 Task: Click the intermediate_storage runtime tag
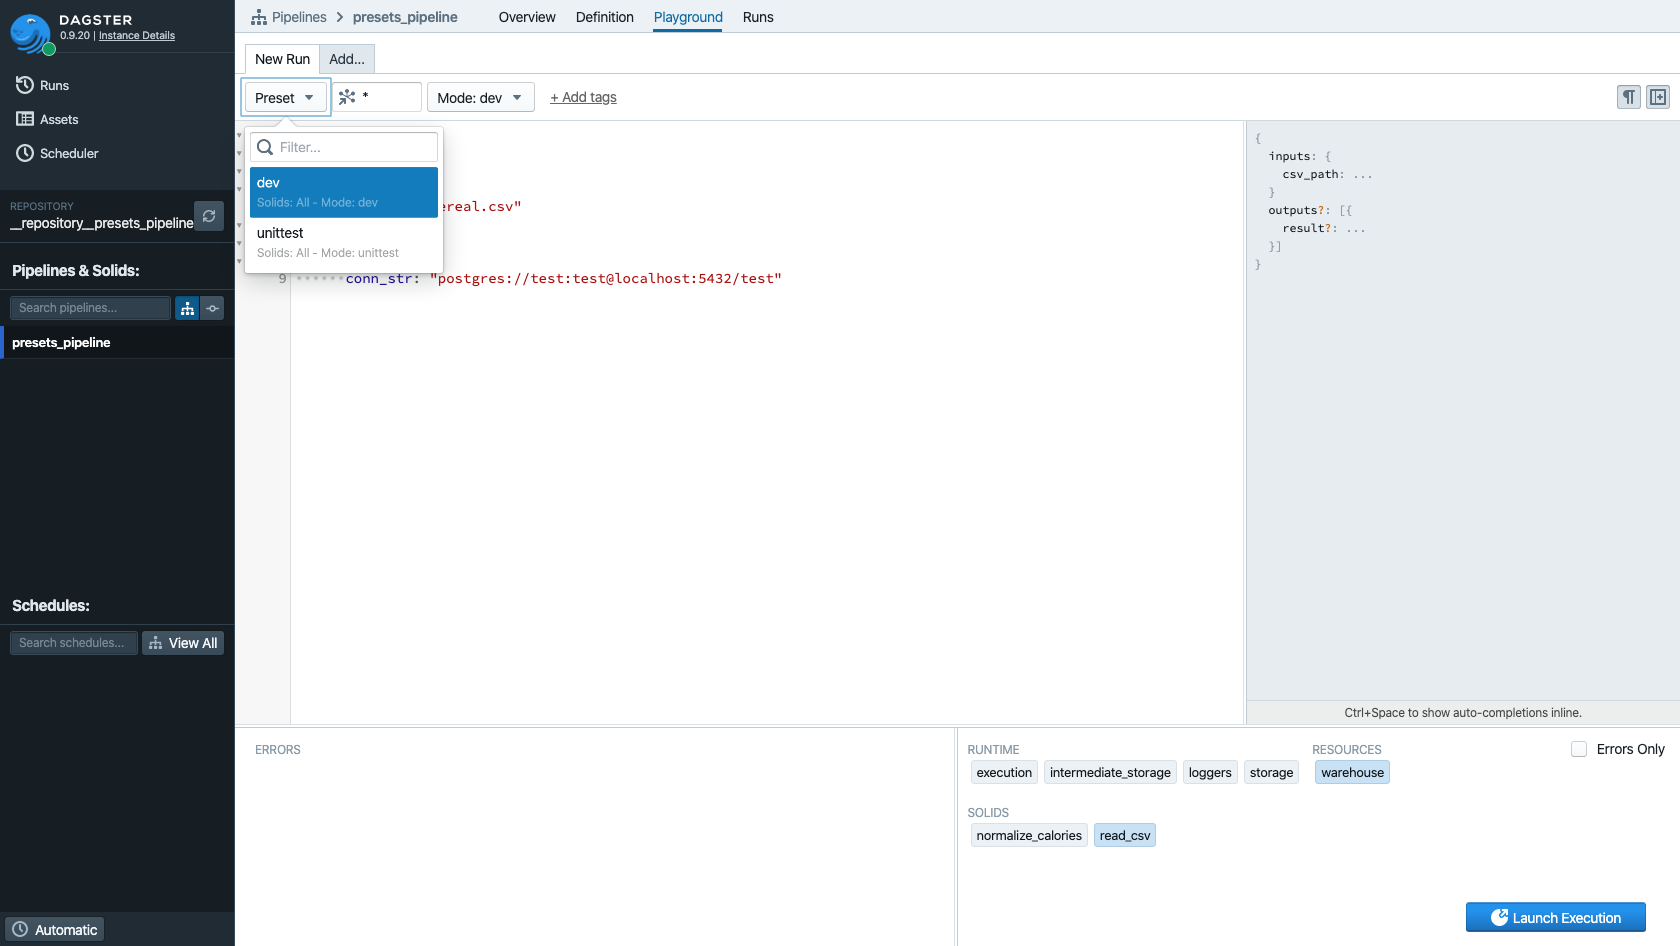tap(1110, 772)
